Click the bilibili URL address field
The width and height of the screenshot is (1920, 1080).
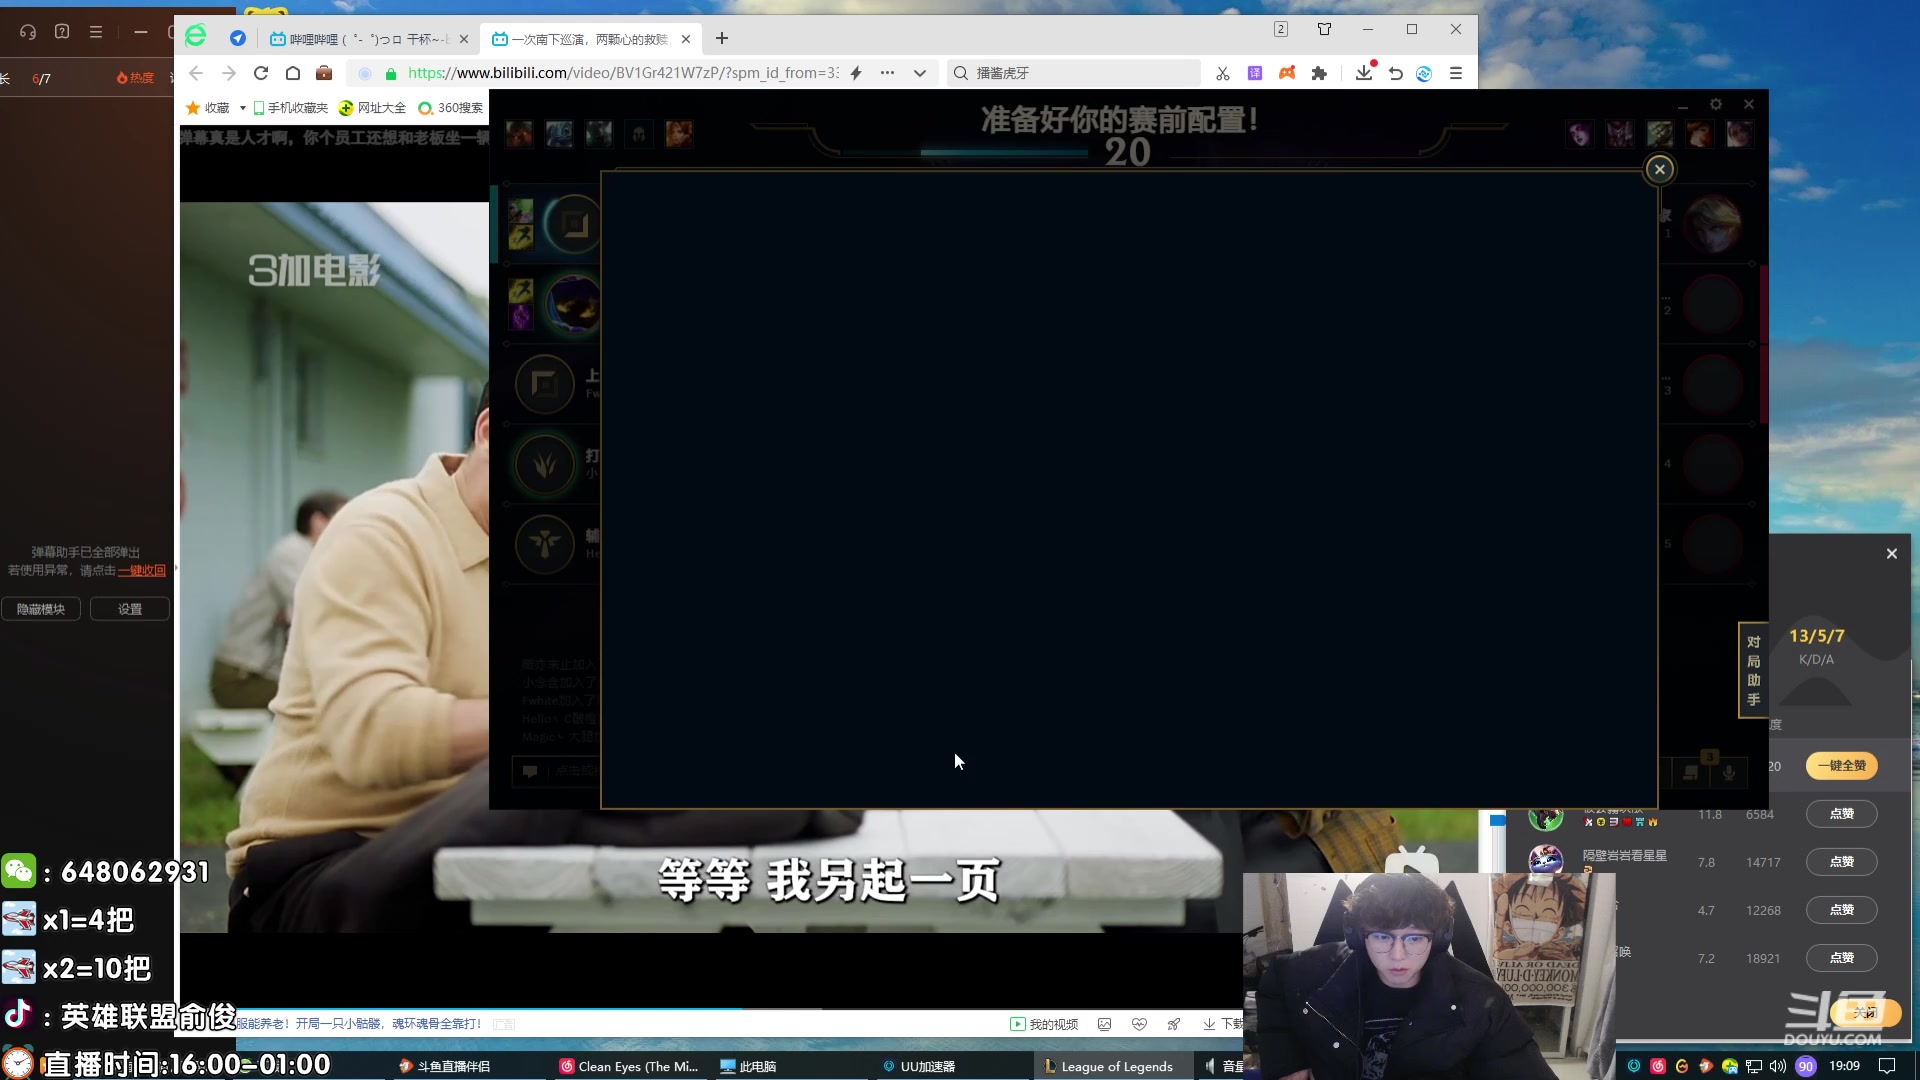click(x=623, y=73)
